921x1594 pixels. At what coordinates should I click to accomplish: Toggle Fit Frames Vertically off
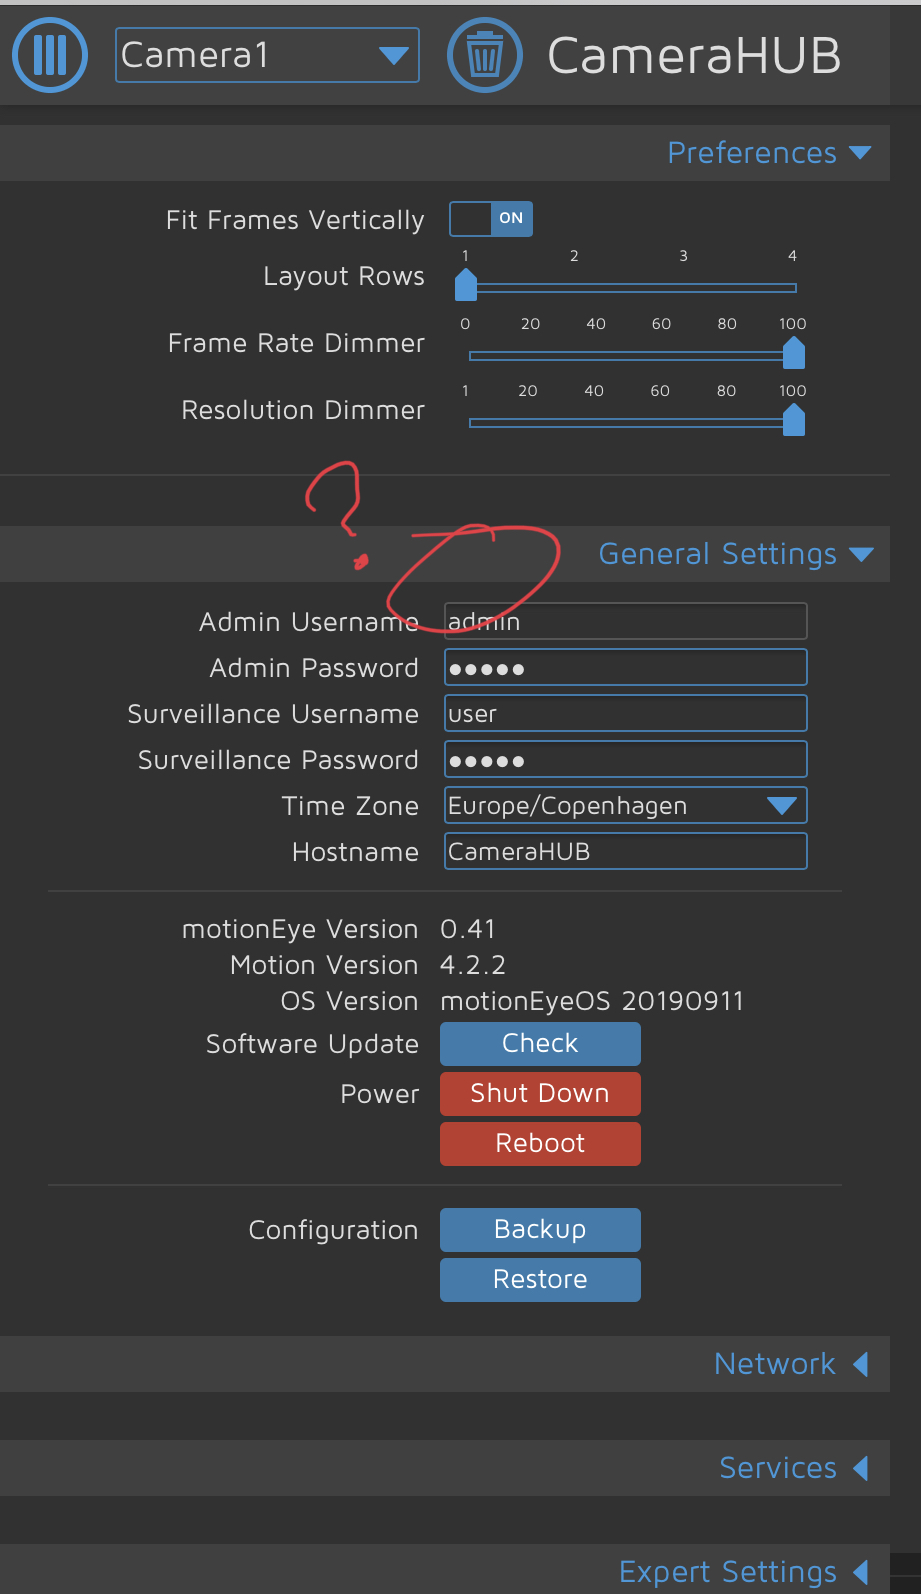pyautogui.click(x=490, y=218)
